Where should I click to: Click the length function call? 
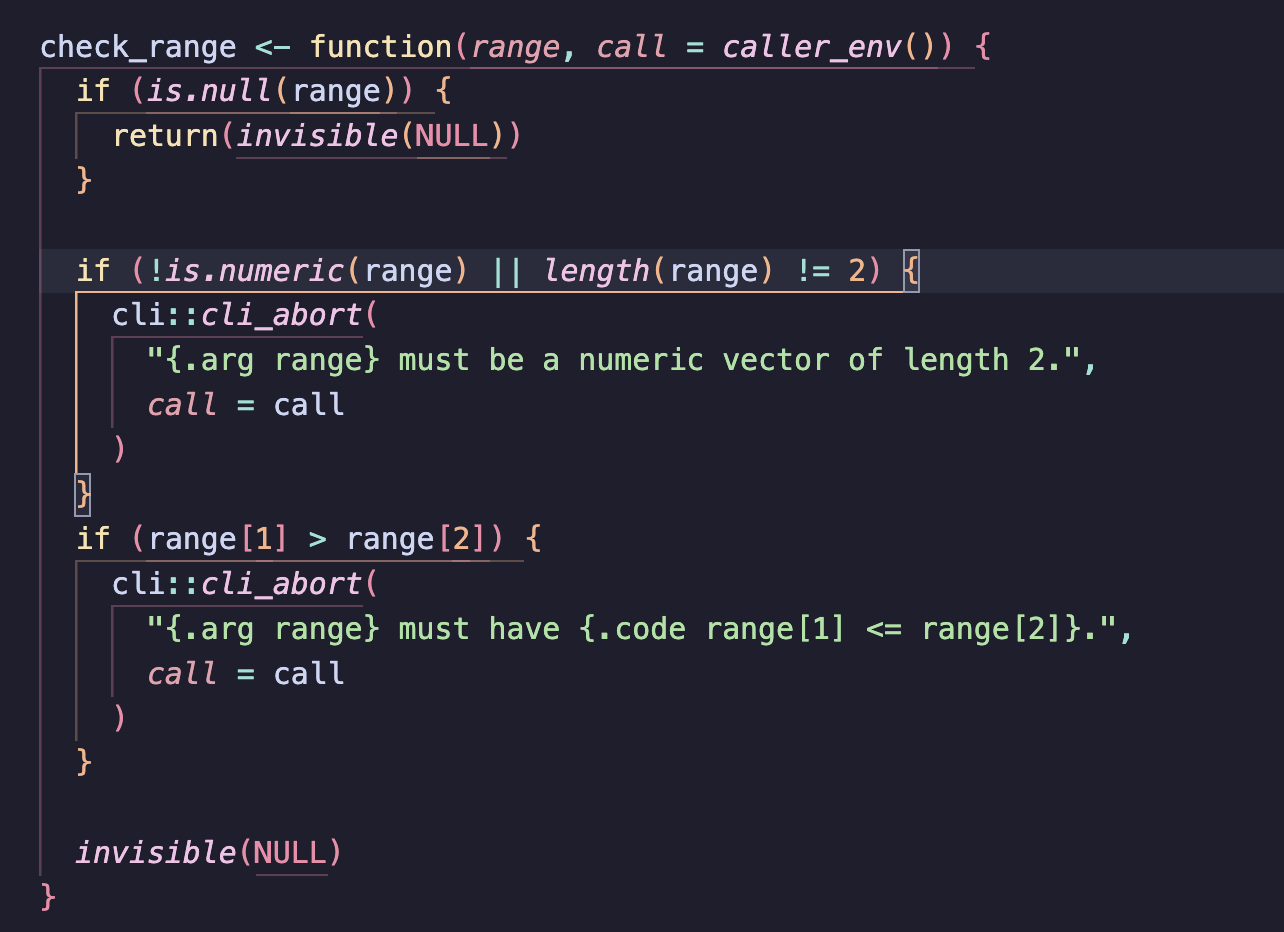tap(596, 270)
